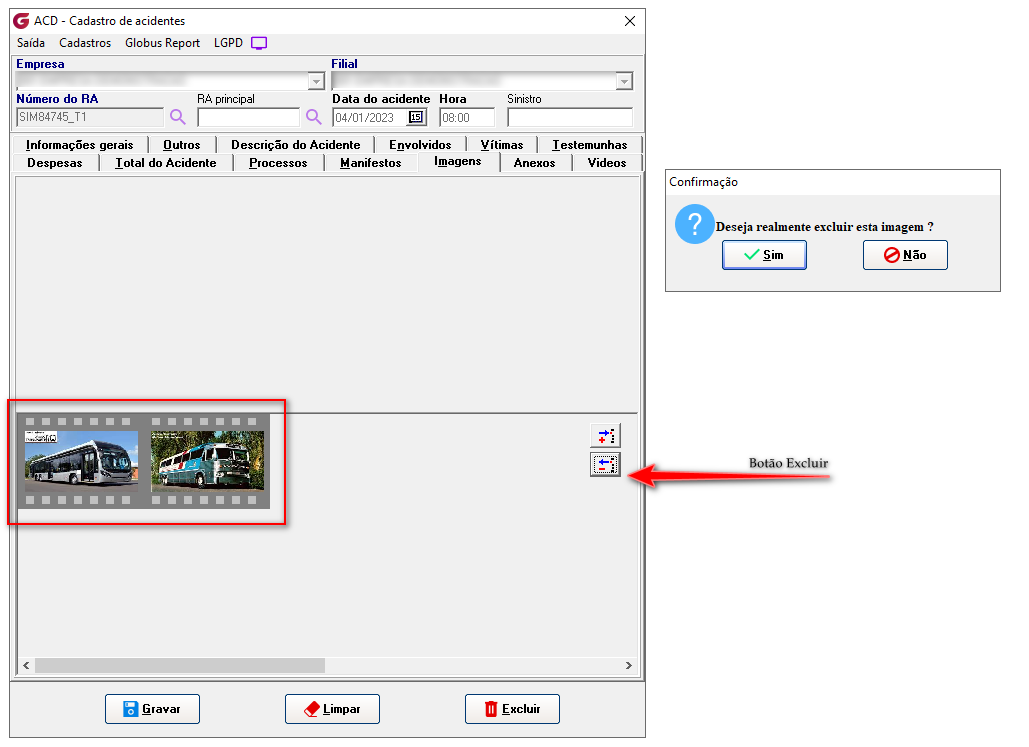Open the Envolvidos tab
The height and width of the screenshot is (747, 1029).
click(x=420, y=145)
